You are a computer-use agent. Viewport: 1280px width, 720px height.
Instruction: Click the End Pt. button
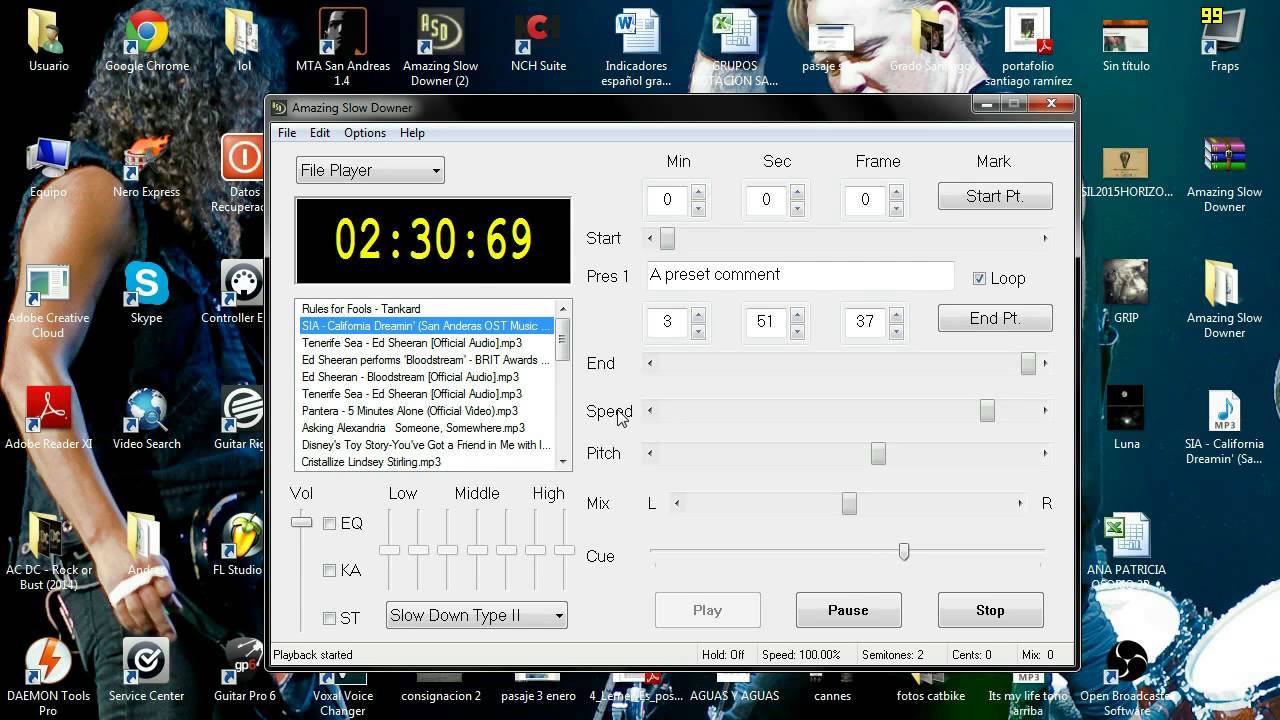[x=995, y=318]
